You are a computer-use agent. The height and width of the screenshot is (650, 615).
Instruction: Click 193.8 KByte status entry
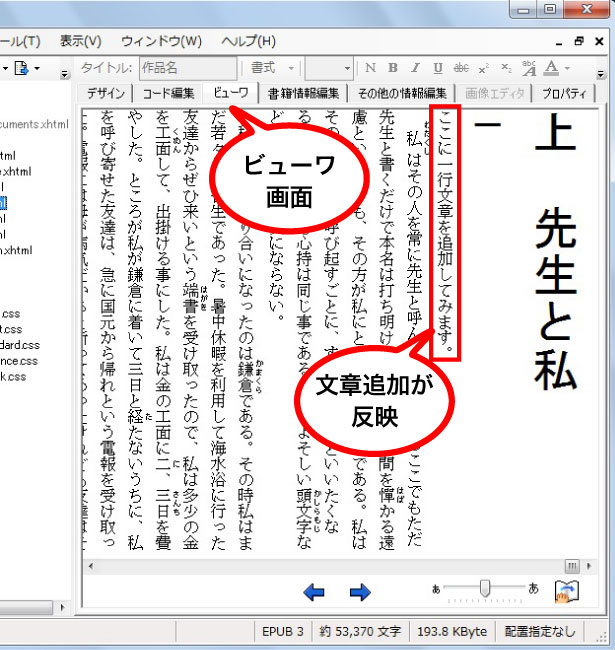[452, 631]
